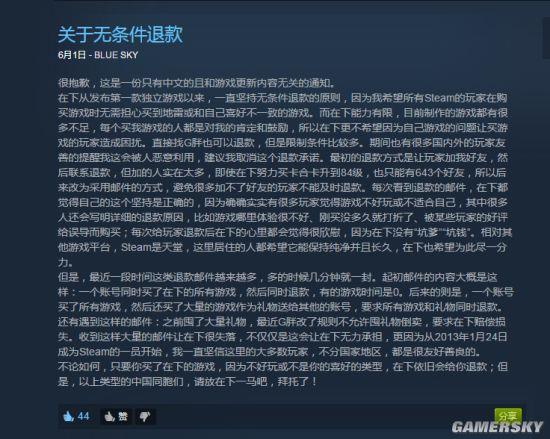This screenshot has width=550, height=439.
Task: Open the 关于无条件退款 announcement title
Action: 120,34
